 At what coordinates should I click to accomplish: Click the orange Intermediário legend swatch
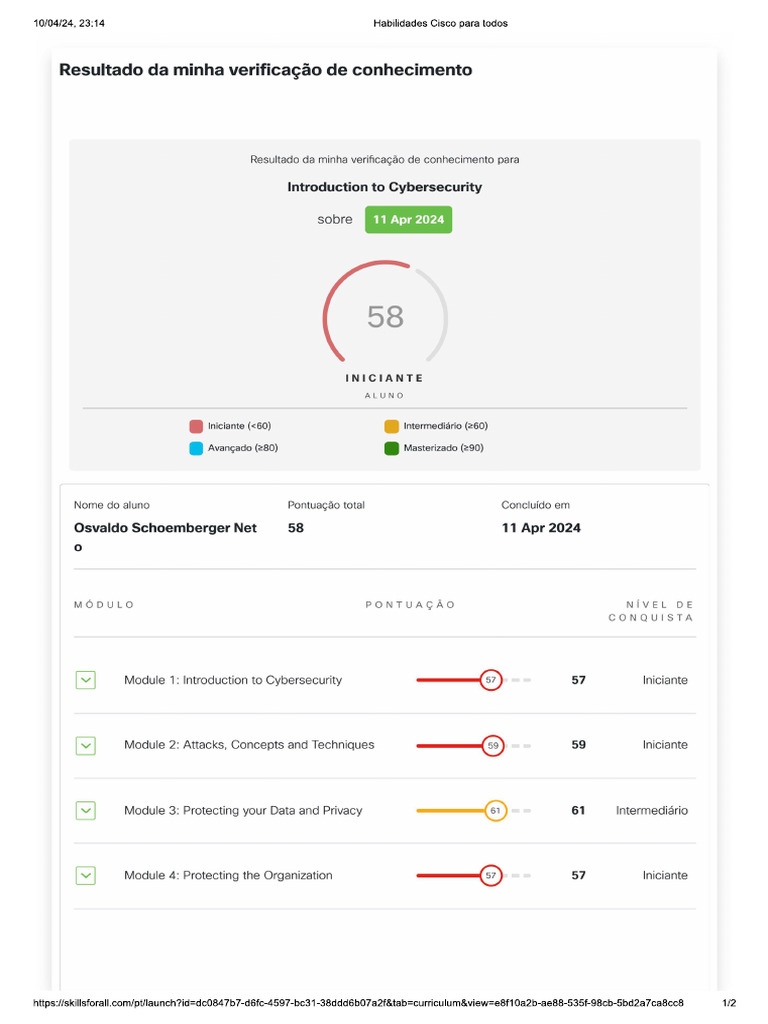click(x=392, y=426)
